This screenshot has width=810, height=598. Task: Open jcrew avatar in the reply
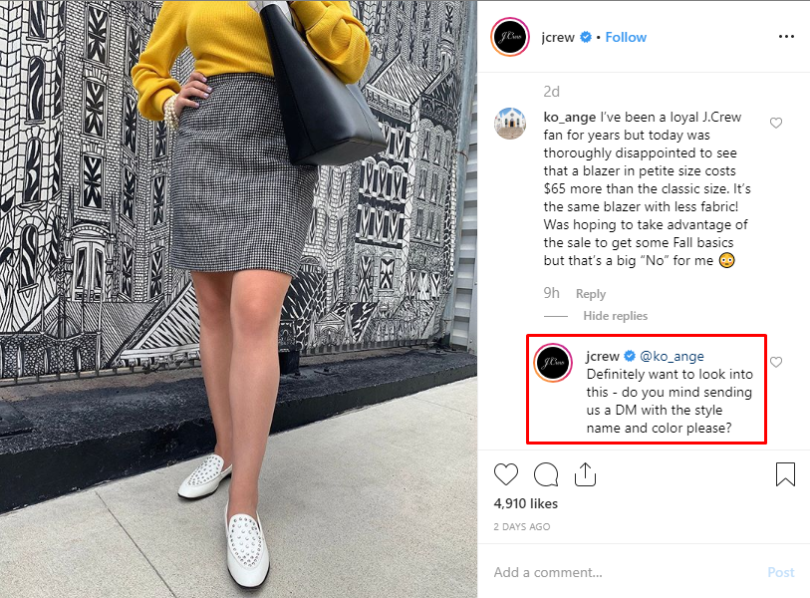click(x=553, y=363)
